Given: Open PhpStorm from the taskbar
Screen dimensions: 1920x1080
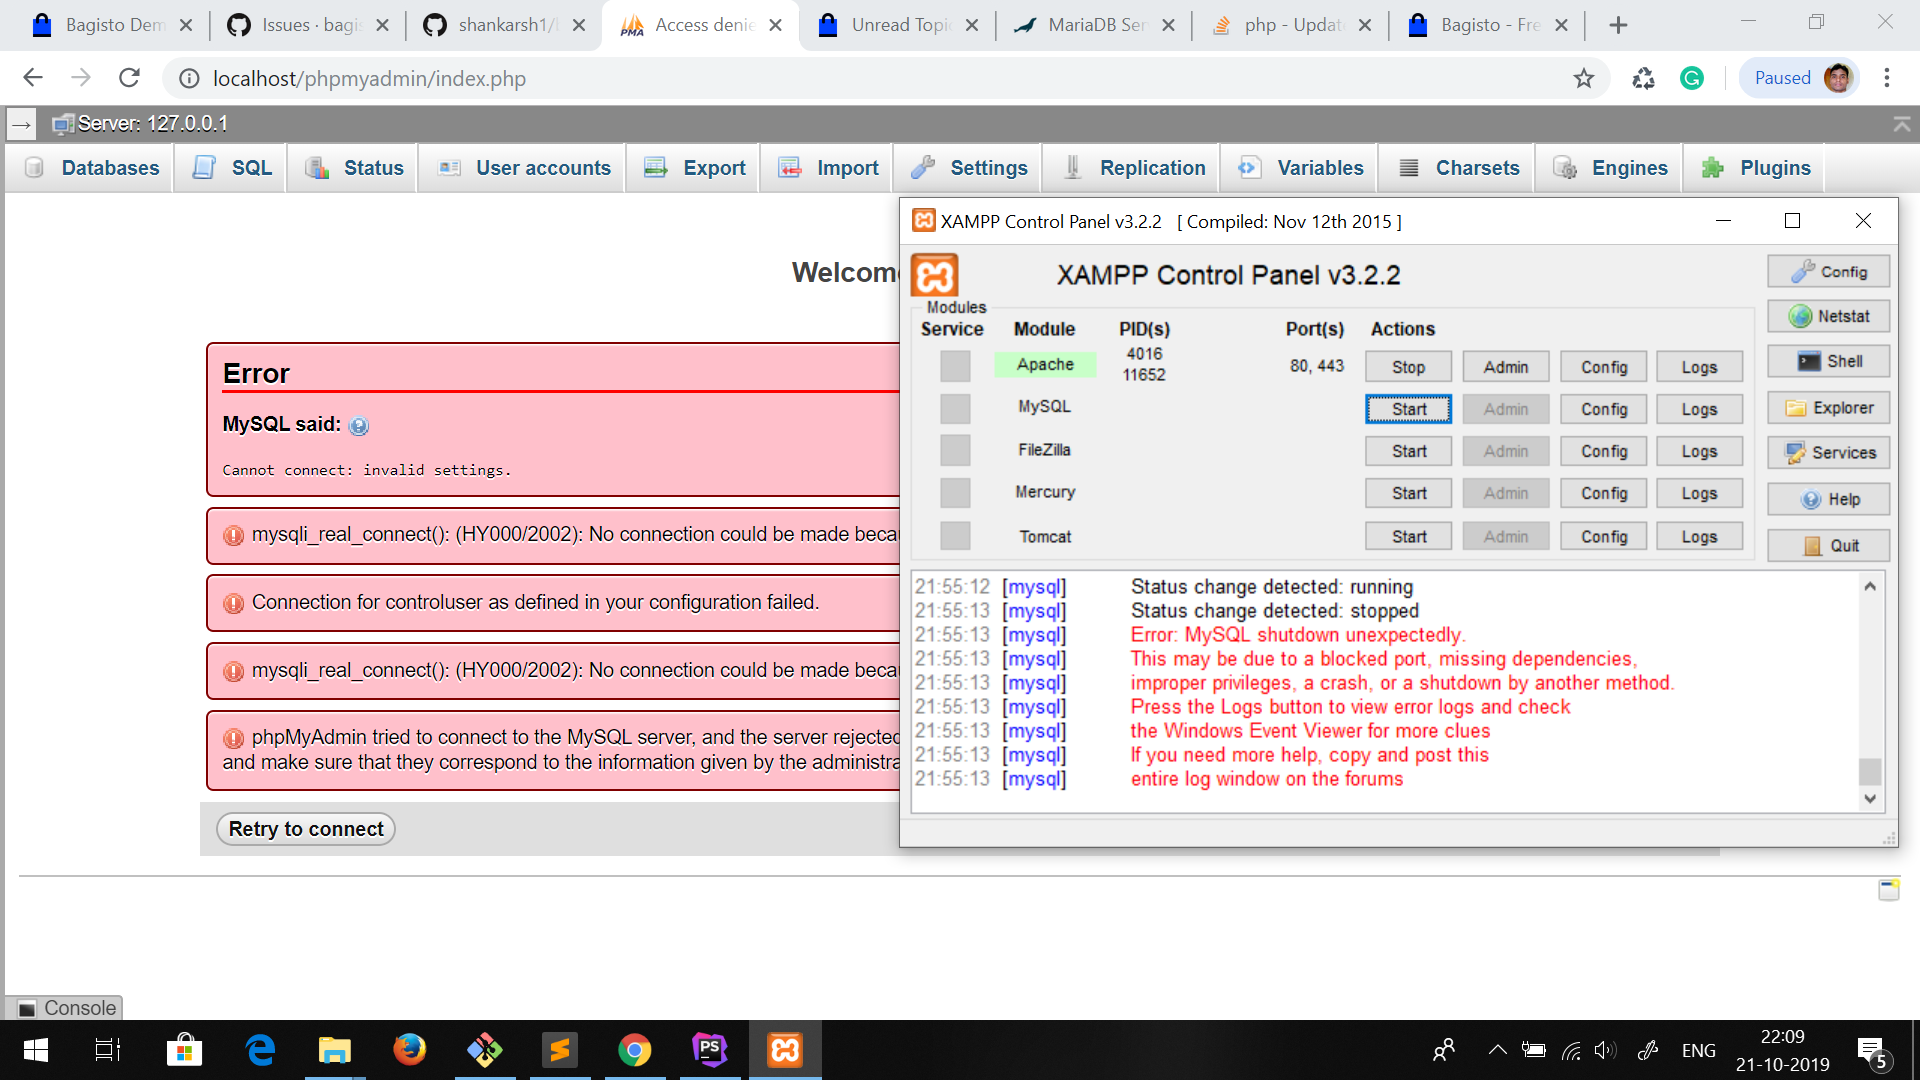Looking at the screenshot, I should (x=709, y=1050).
